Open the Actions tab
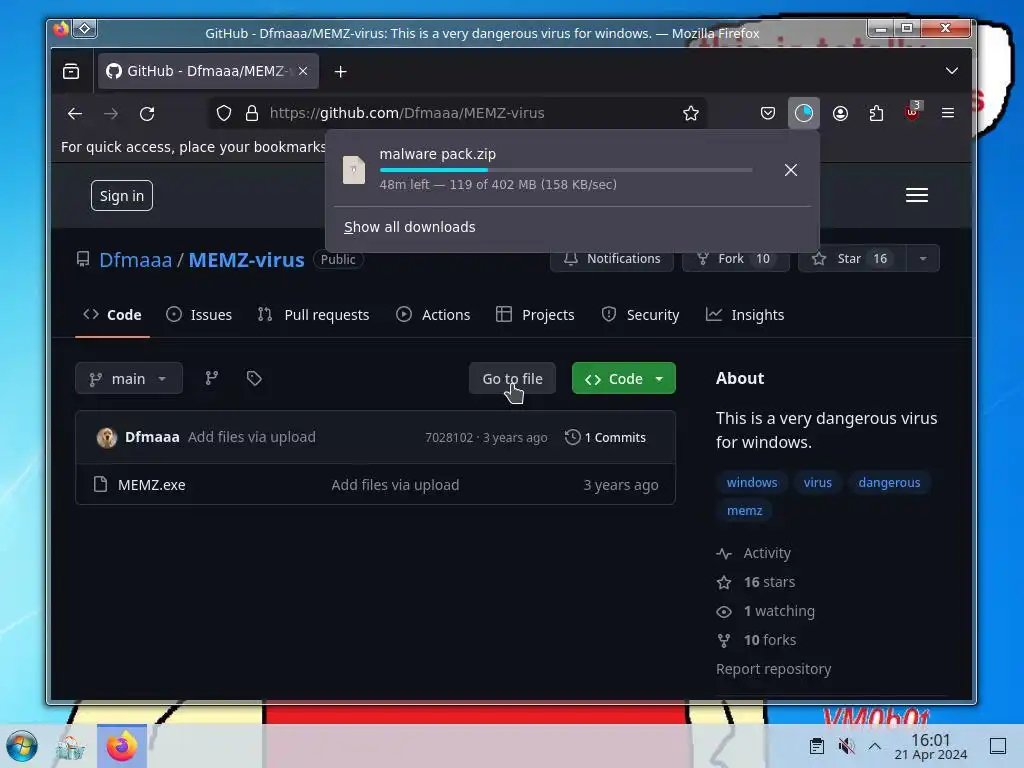Viewport: 1024px width, 768px height. pyautogui.click(x=433, y=315)
